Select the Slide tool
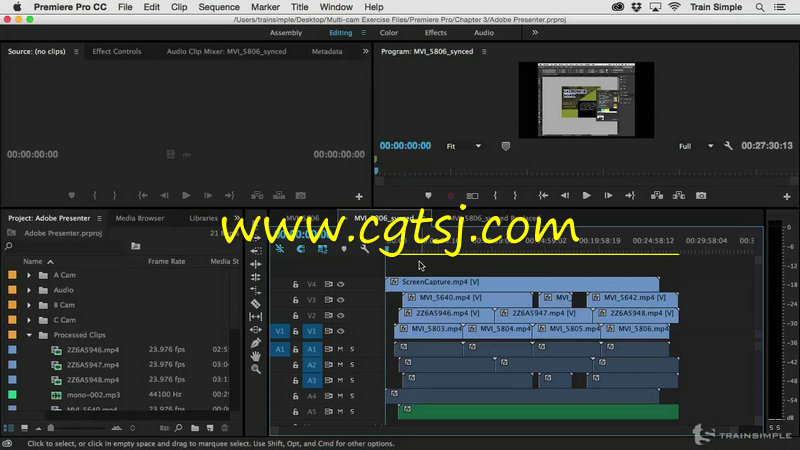800x450 pixels. (x=256, y=330)
